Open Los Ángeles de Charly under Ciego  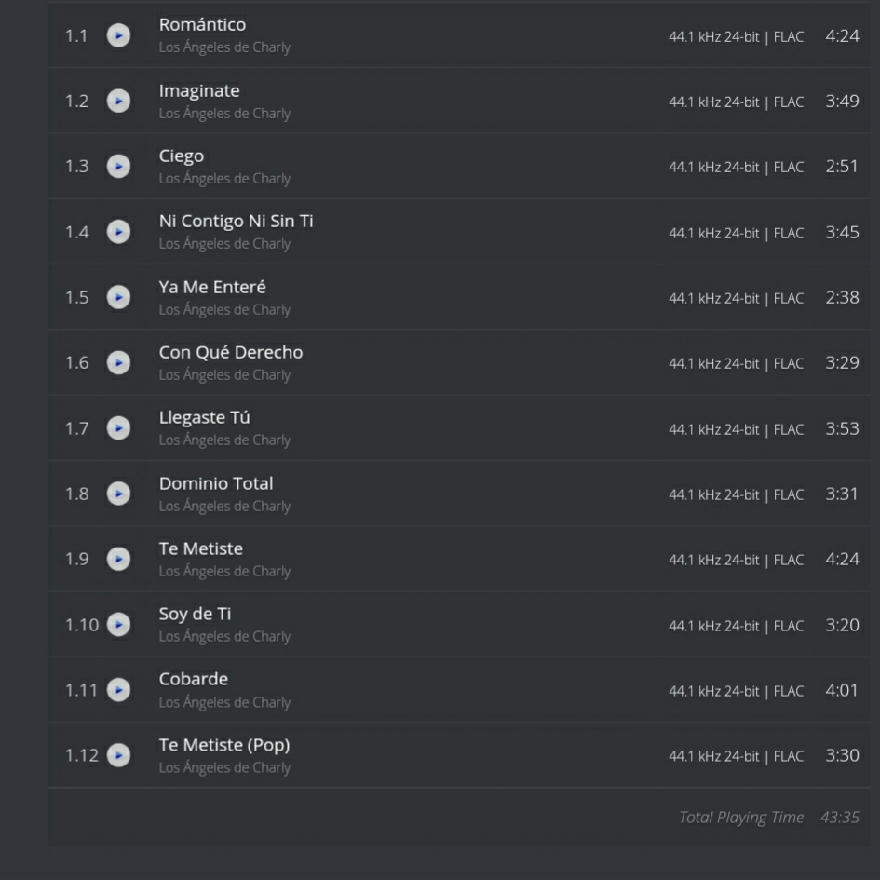tap(224, 178)
